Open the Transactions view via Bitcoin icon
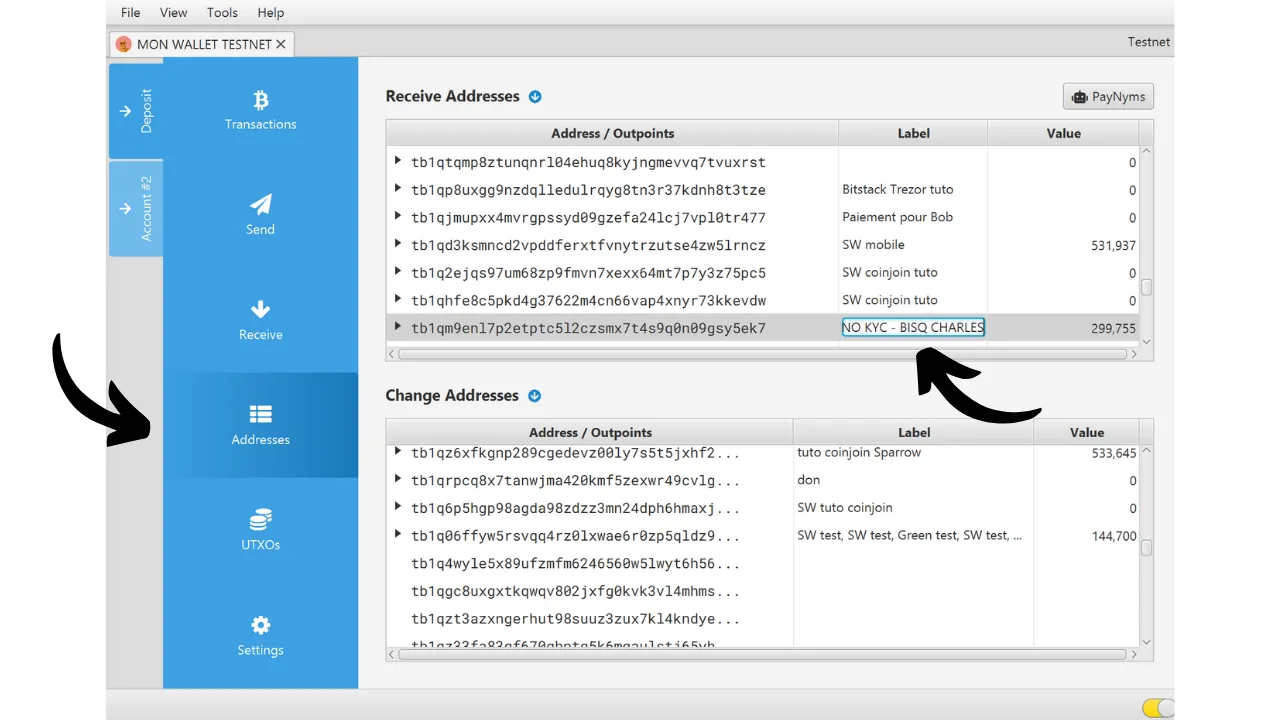The width and height of the screenshot is (1280, 720). [x=260, y=101]
